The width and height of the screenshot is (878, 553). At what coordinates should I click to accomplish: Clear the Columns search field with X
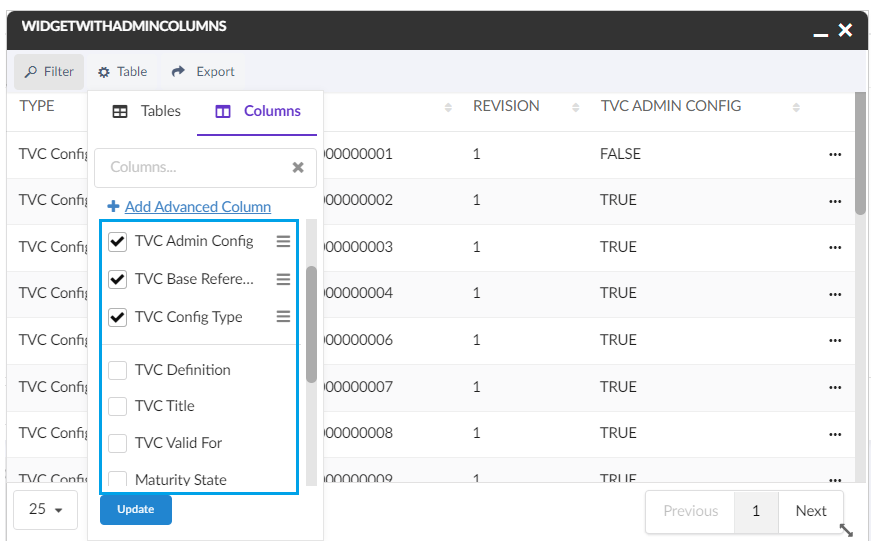pos(298,168)
